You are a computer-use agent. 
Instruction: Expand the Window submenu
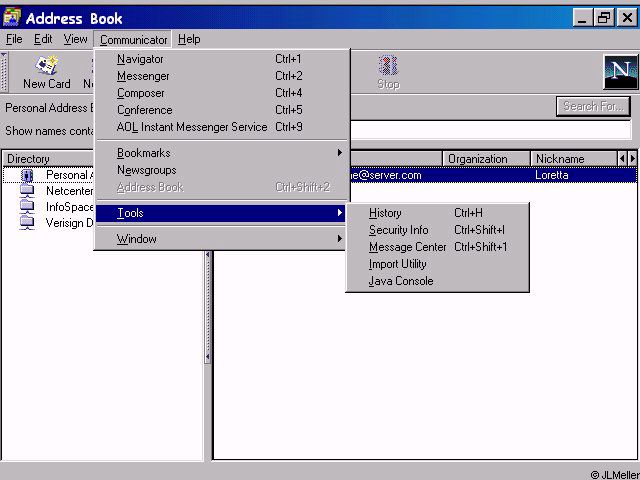(222, 239)
